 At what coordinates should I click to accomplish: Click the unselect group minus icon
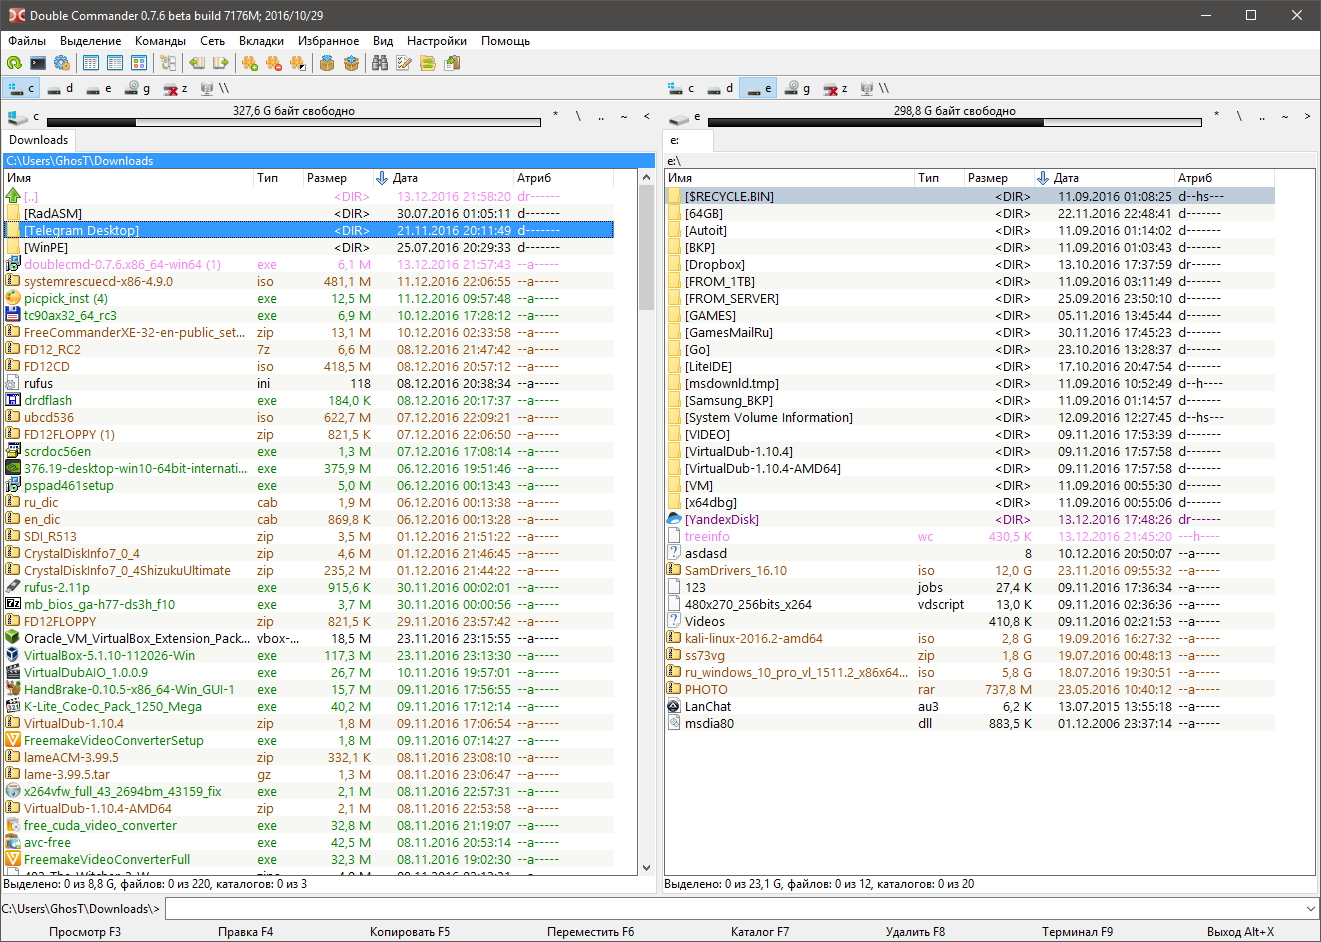click(x=274, y=63)
